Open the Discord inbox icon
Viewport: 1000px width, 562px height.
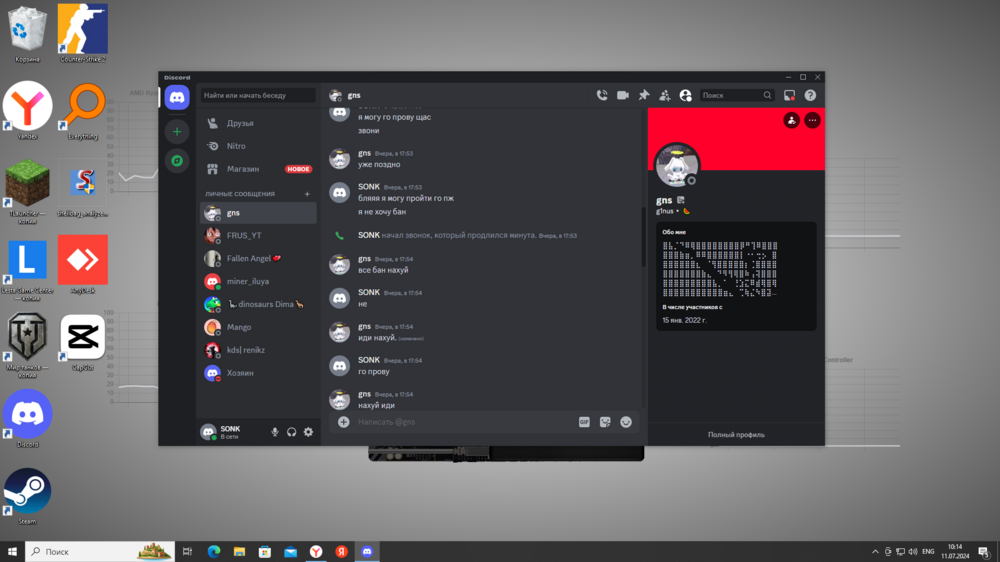click(790, 95)
